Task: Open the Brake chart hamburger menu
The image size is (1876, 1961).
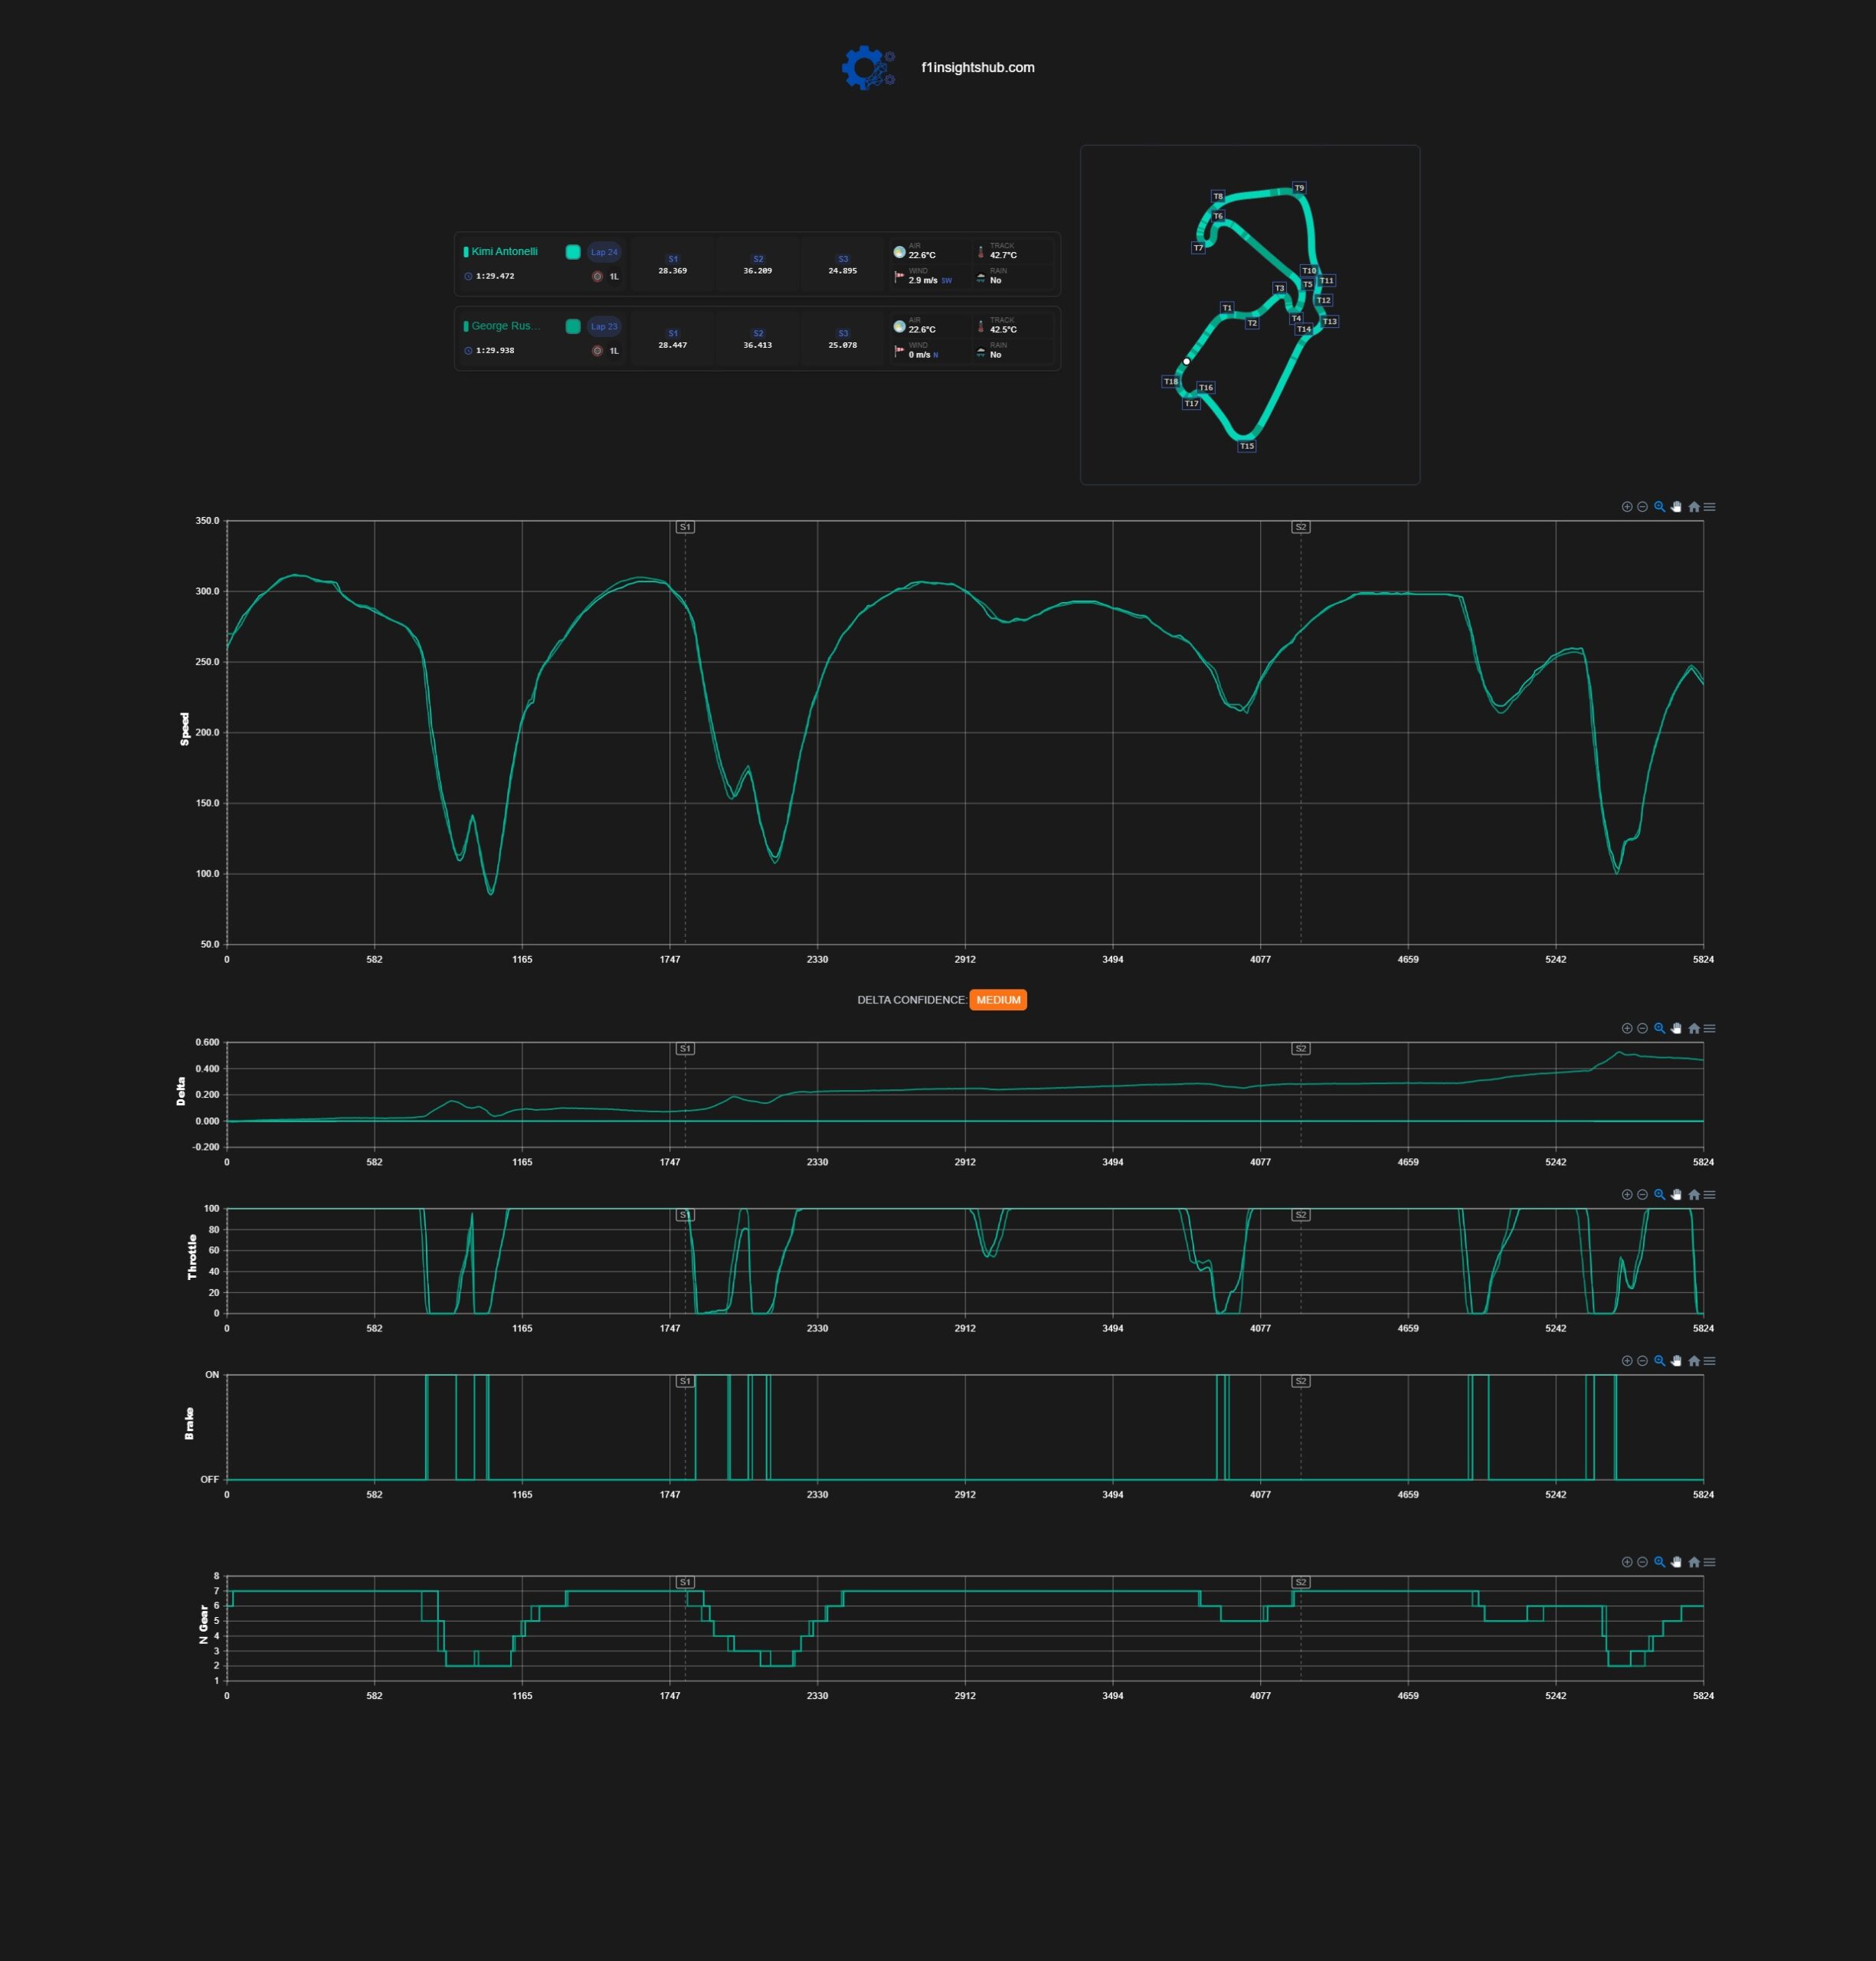Action: [x=1709, y=1360]
